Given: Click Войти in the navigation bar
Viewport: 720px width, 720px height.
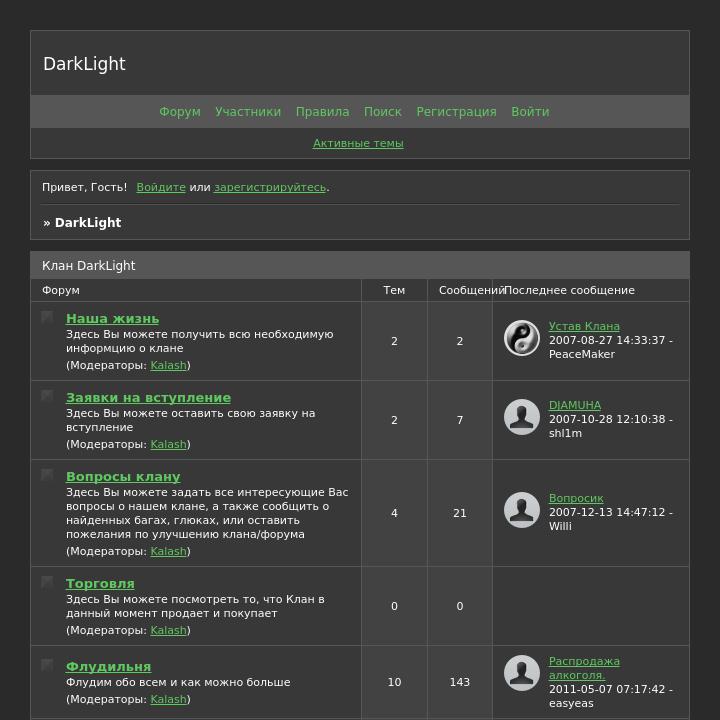Looking at the screenshot, I should (530, 112).
